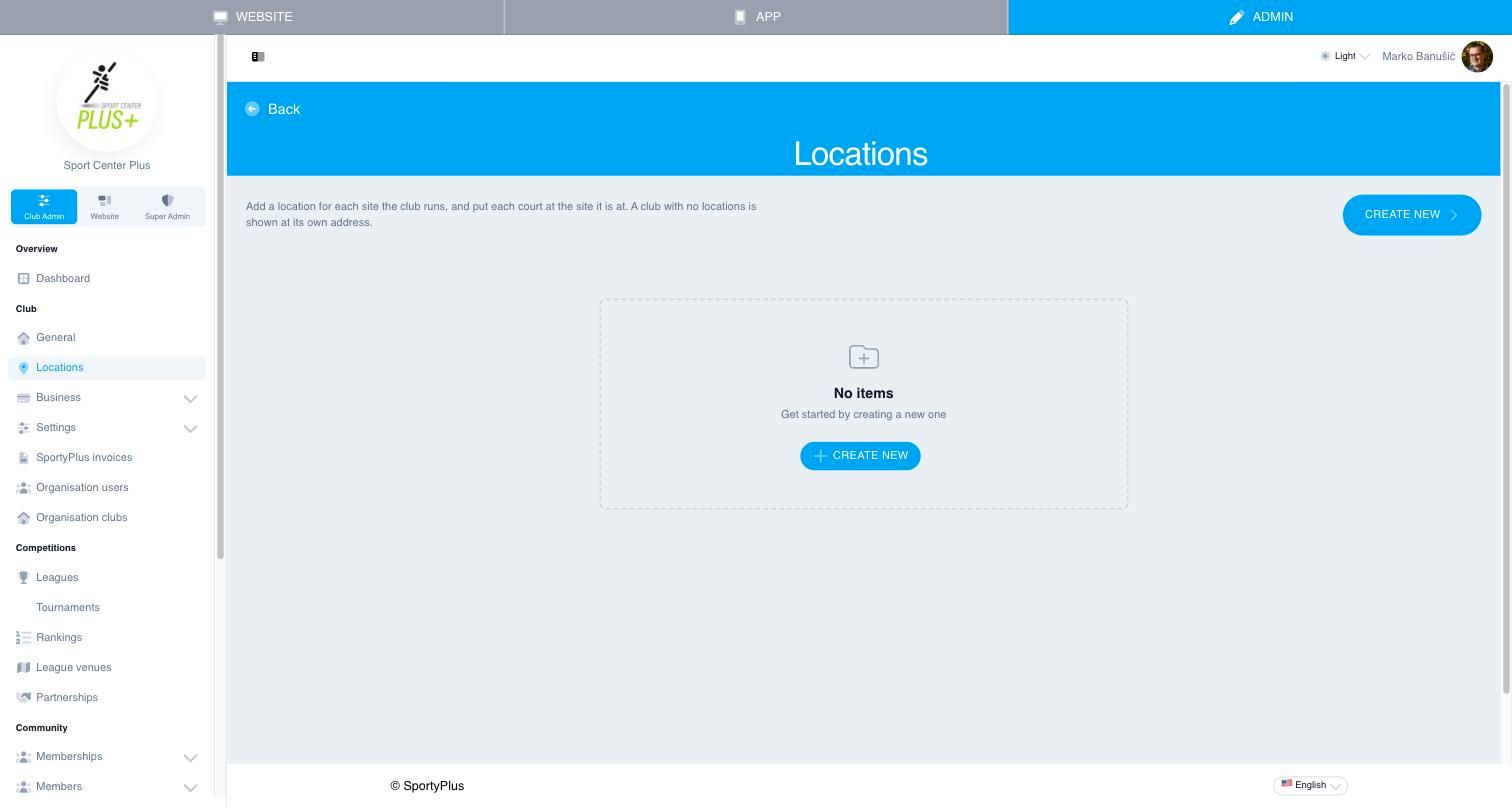Open the English language dropdown
This screenshot has height=808, width=1512.
click(x=1310, y=785)
